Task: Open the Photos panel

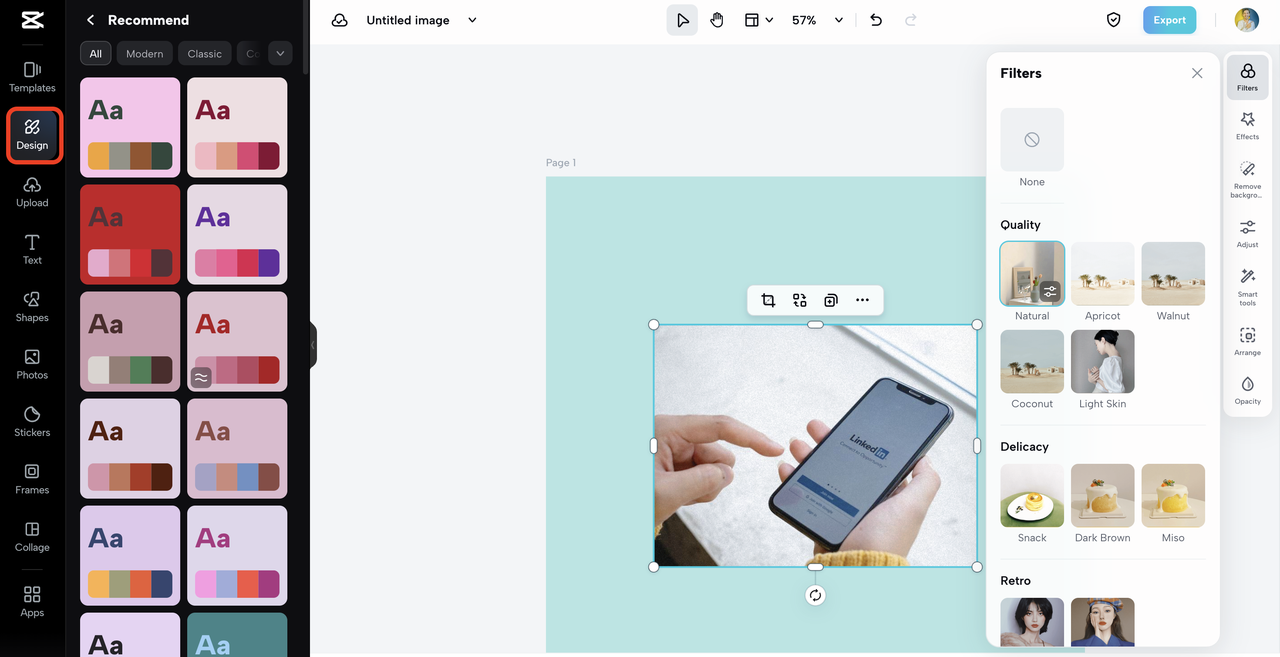Action: (32, 364)
